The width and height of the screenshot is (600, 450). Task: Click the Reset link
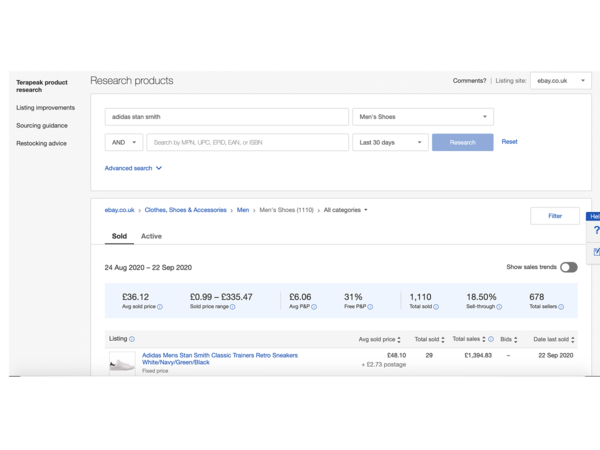click(x=509, y=142)
